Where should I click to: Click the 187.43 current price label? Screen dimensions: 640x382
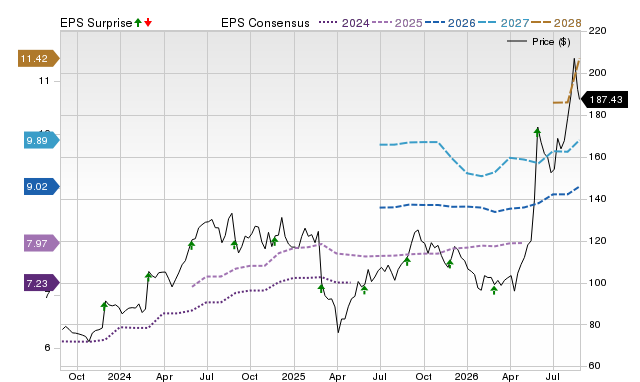(603, 100)
